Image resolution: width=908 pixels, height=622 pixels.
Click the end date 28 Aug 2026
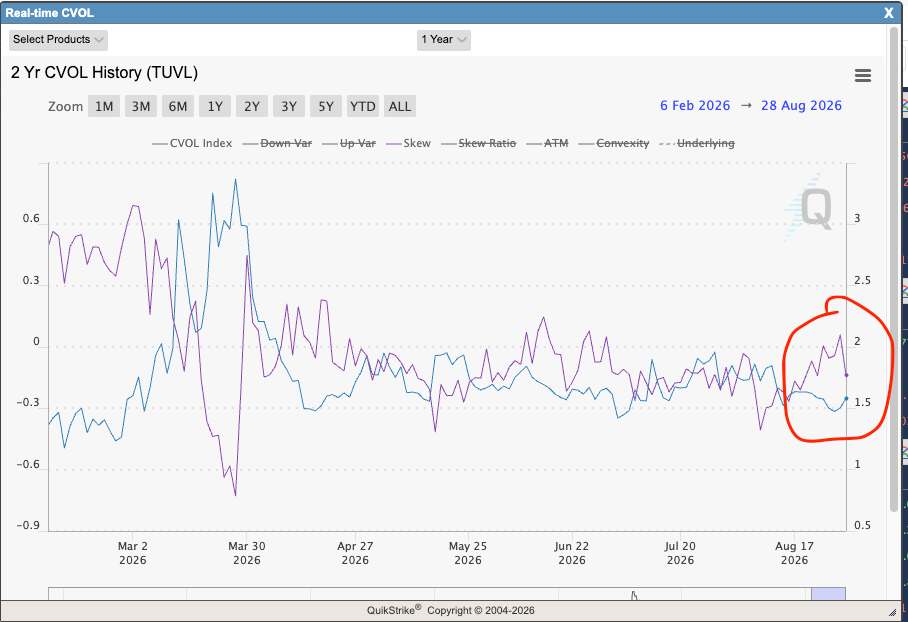801,105
